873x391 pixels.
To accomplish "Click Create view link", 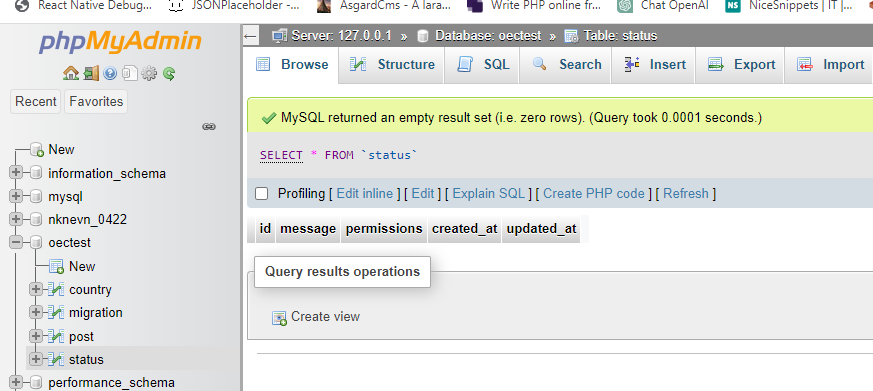I will [x=326, y=317].
